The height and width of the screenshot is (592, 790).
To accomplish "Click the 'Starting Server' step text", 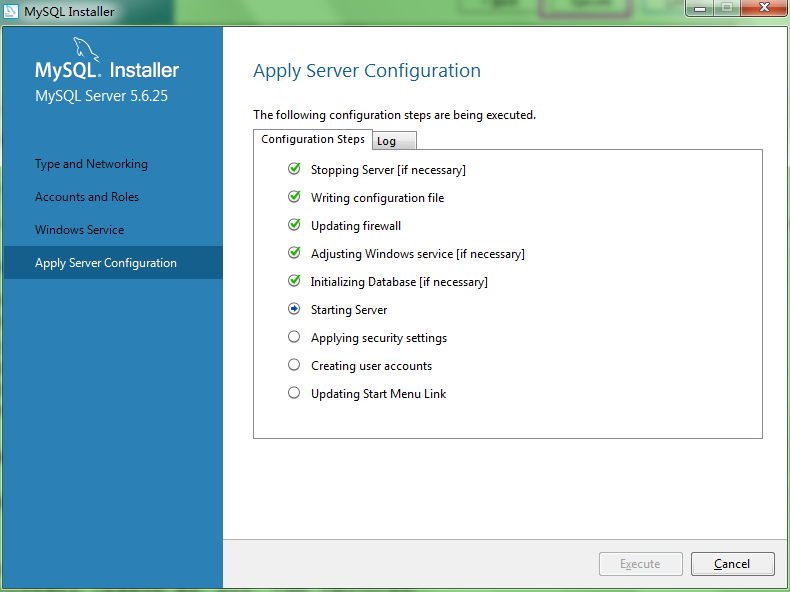I will [349, 310].
